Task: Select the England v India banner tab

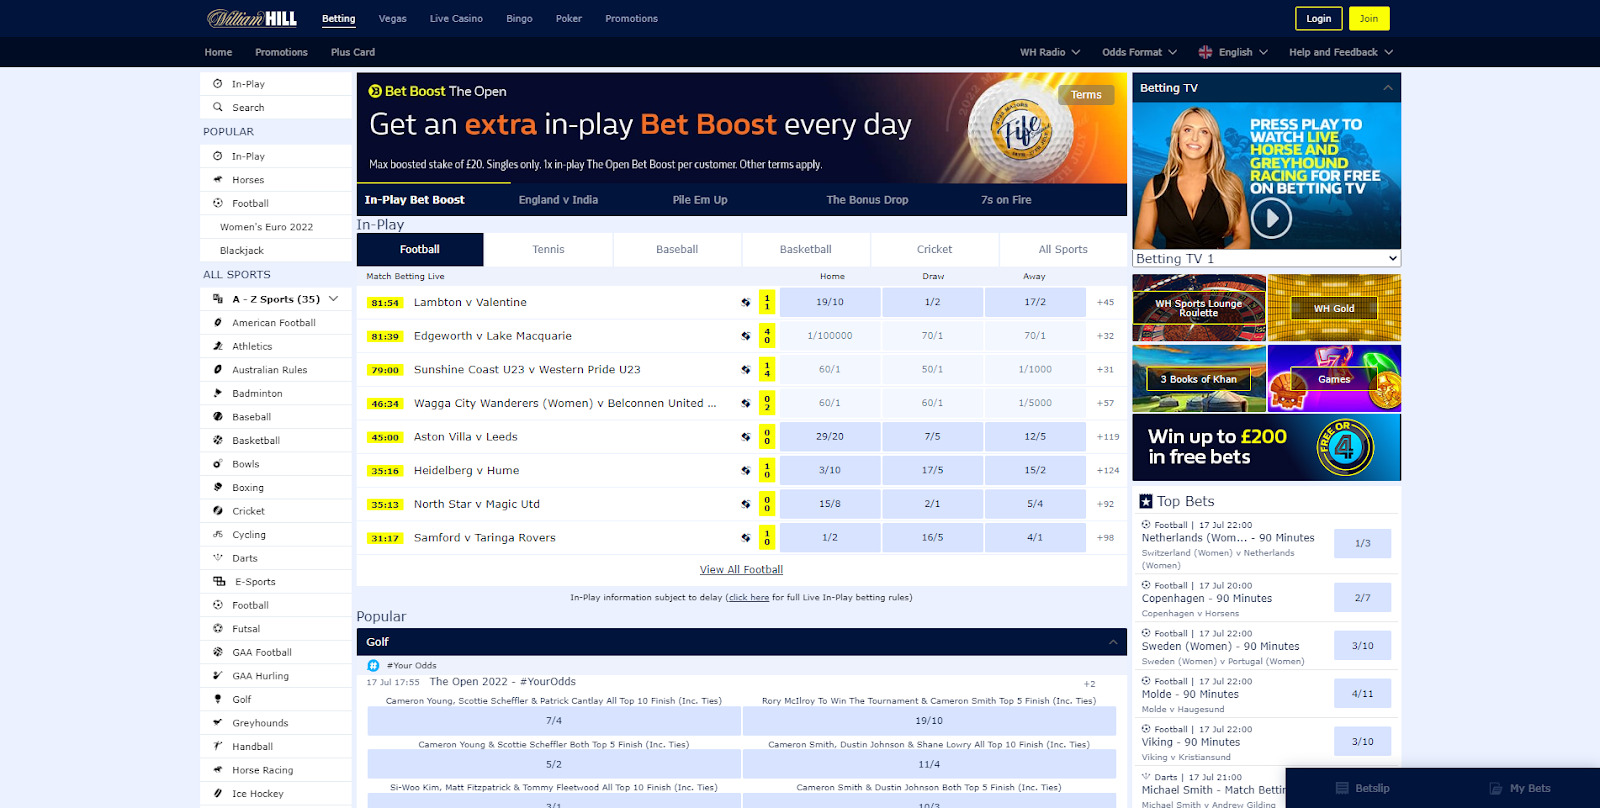Action: (x=558, y=200)
